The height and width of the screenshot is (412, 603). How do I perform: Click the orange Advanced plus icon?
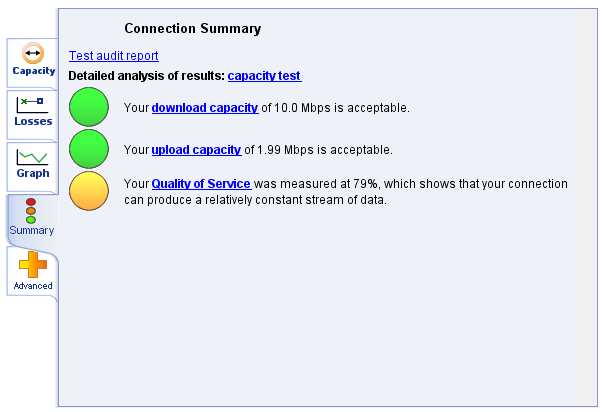[x=33, y=264]
